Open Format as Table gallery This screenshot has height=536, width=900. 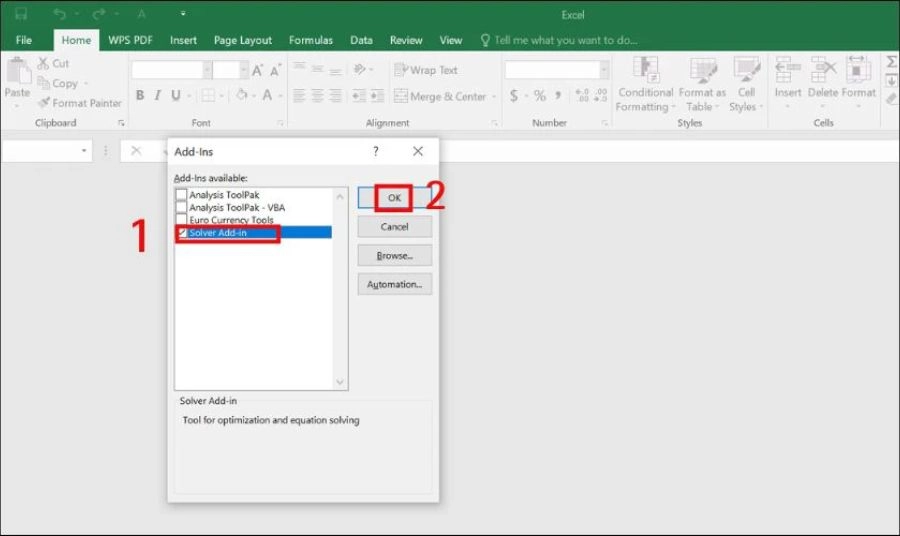(702, 84)
